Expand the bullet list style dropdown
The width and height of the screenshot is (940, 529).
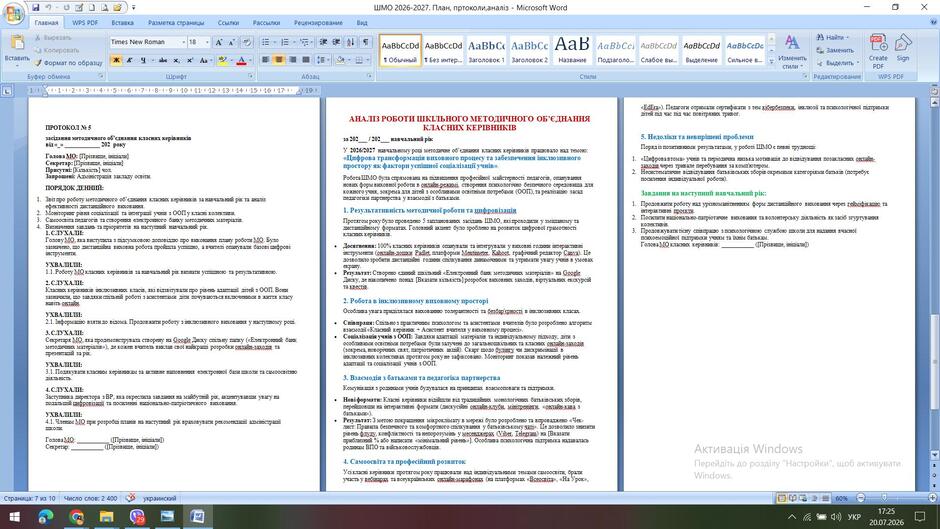(275, 42)
